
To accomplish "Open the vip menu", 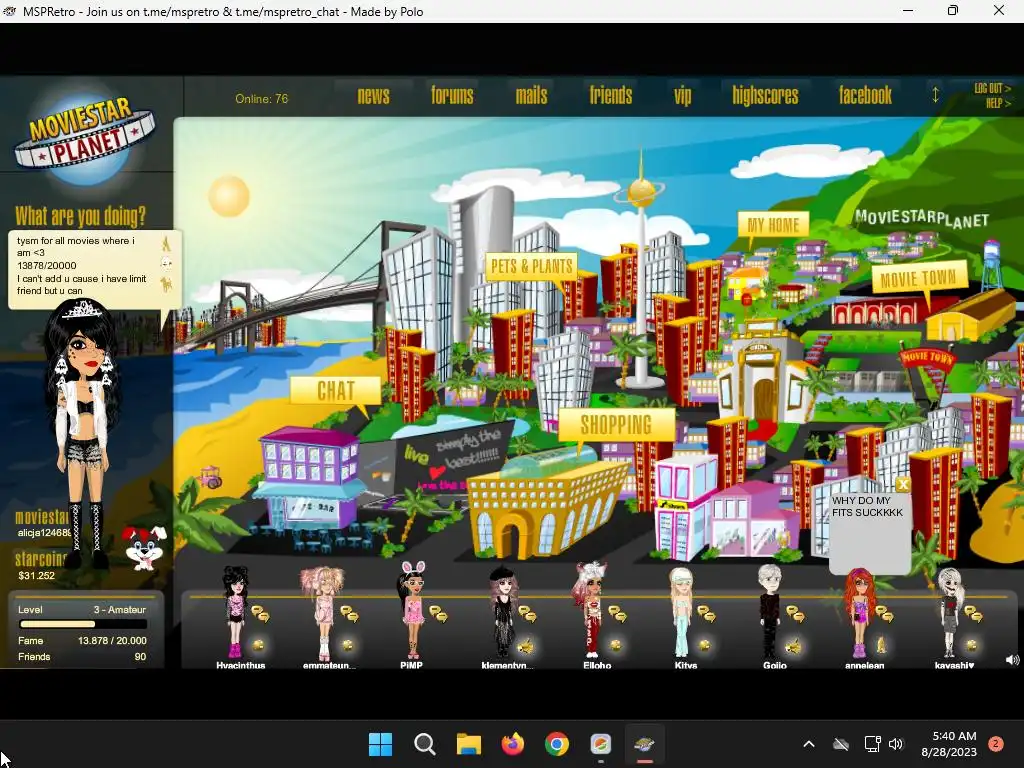I will point(682,96).
